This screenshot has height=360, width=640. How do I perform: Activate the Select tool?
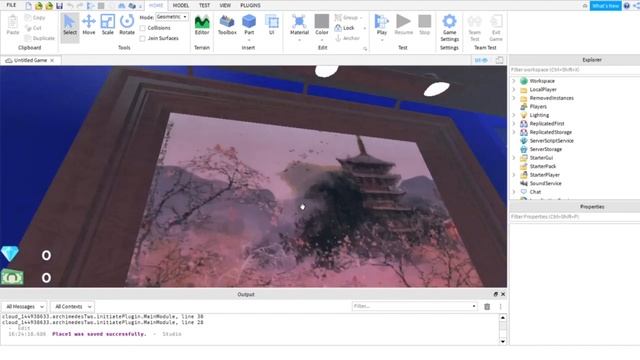pos(70,27)
